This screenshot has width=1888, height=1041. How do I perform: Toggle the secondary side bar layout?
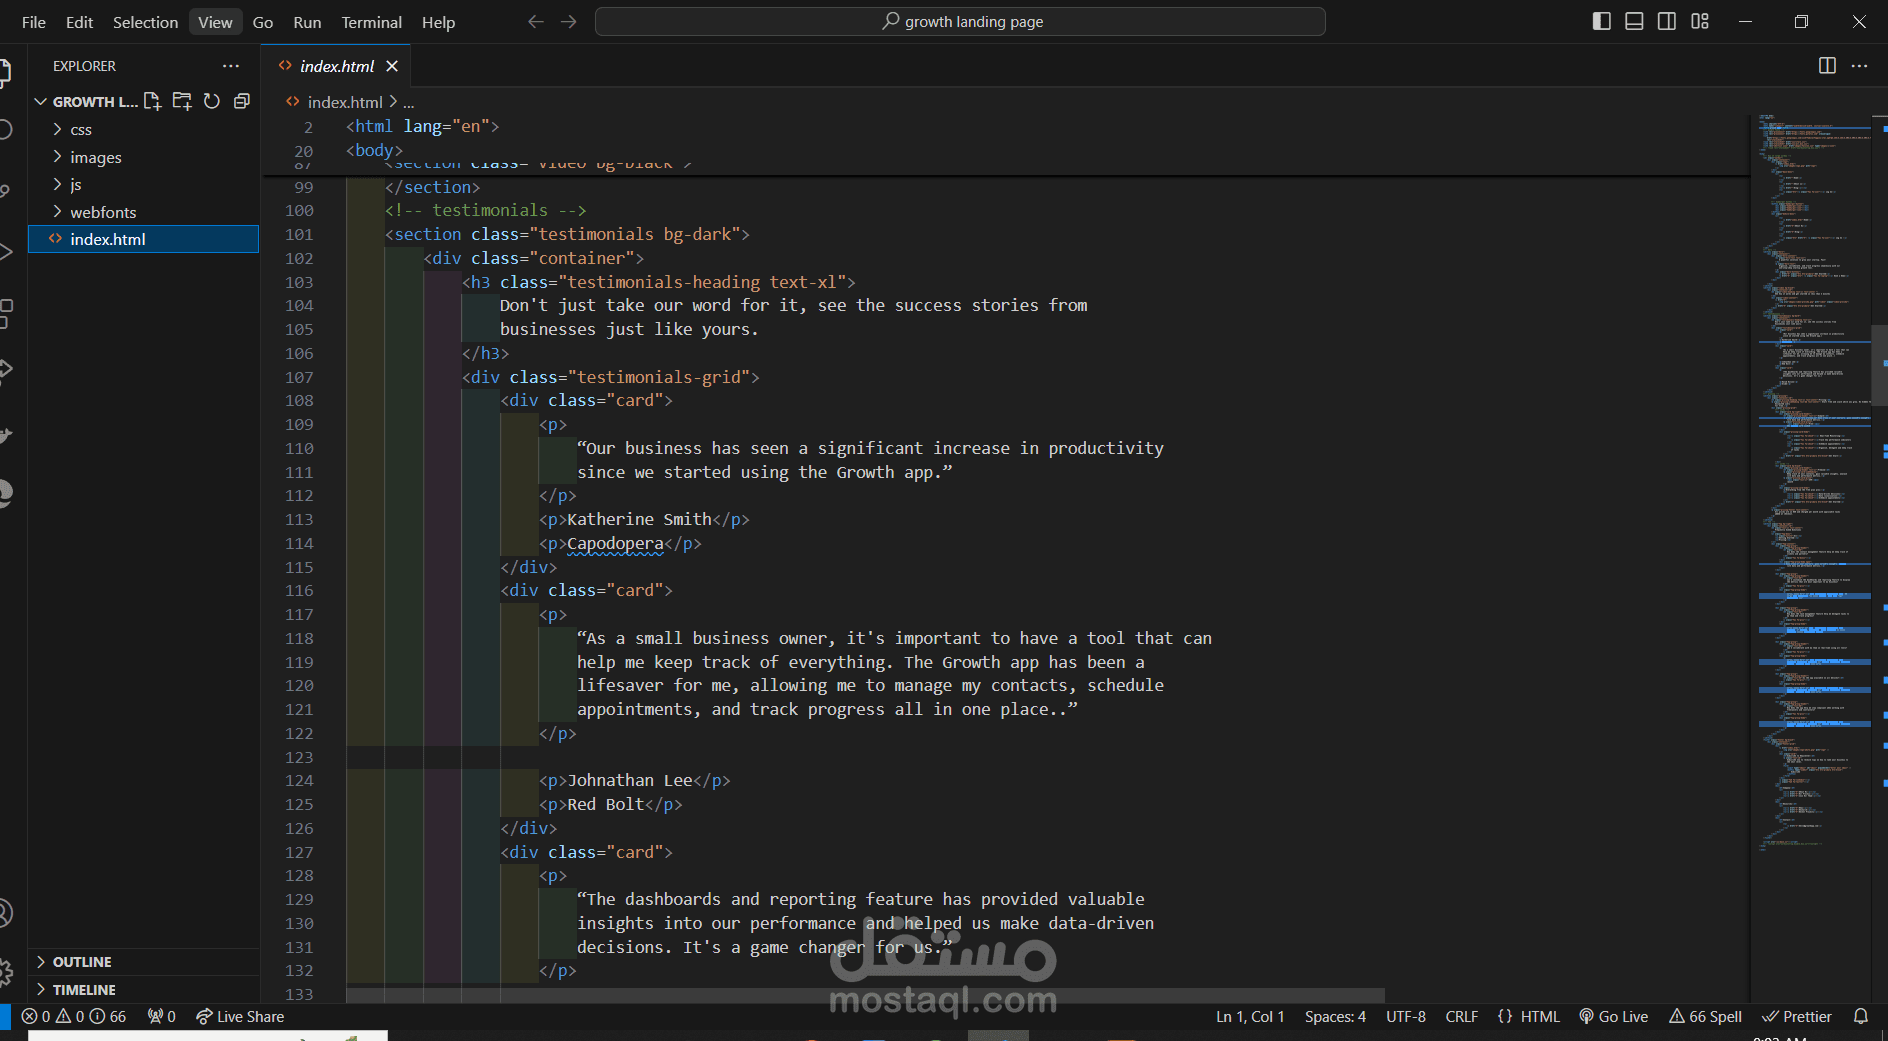[x=1667, y=21]
